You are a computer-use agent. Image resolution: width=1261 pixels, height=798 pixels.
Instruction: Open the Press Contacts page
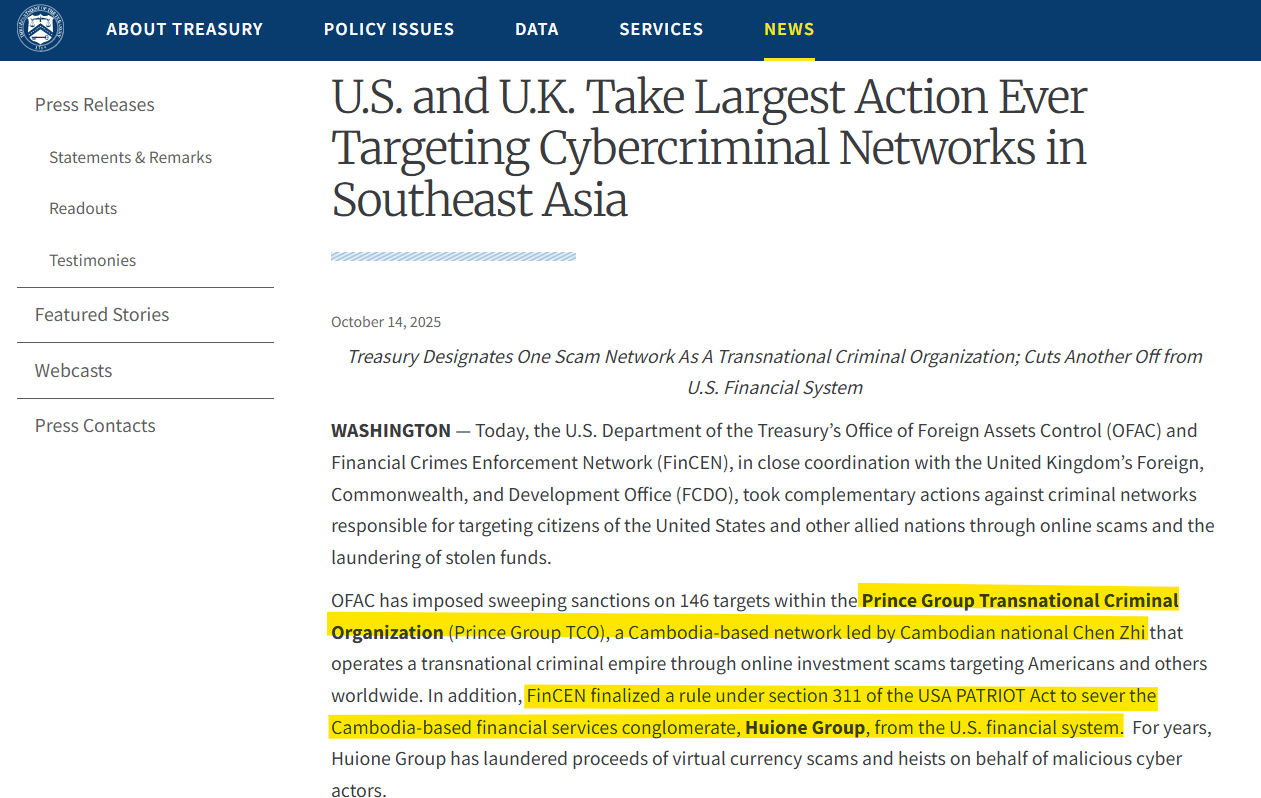95,425
